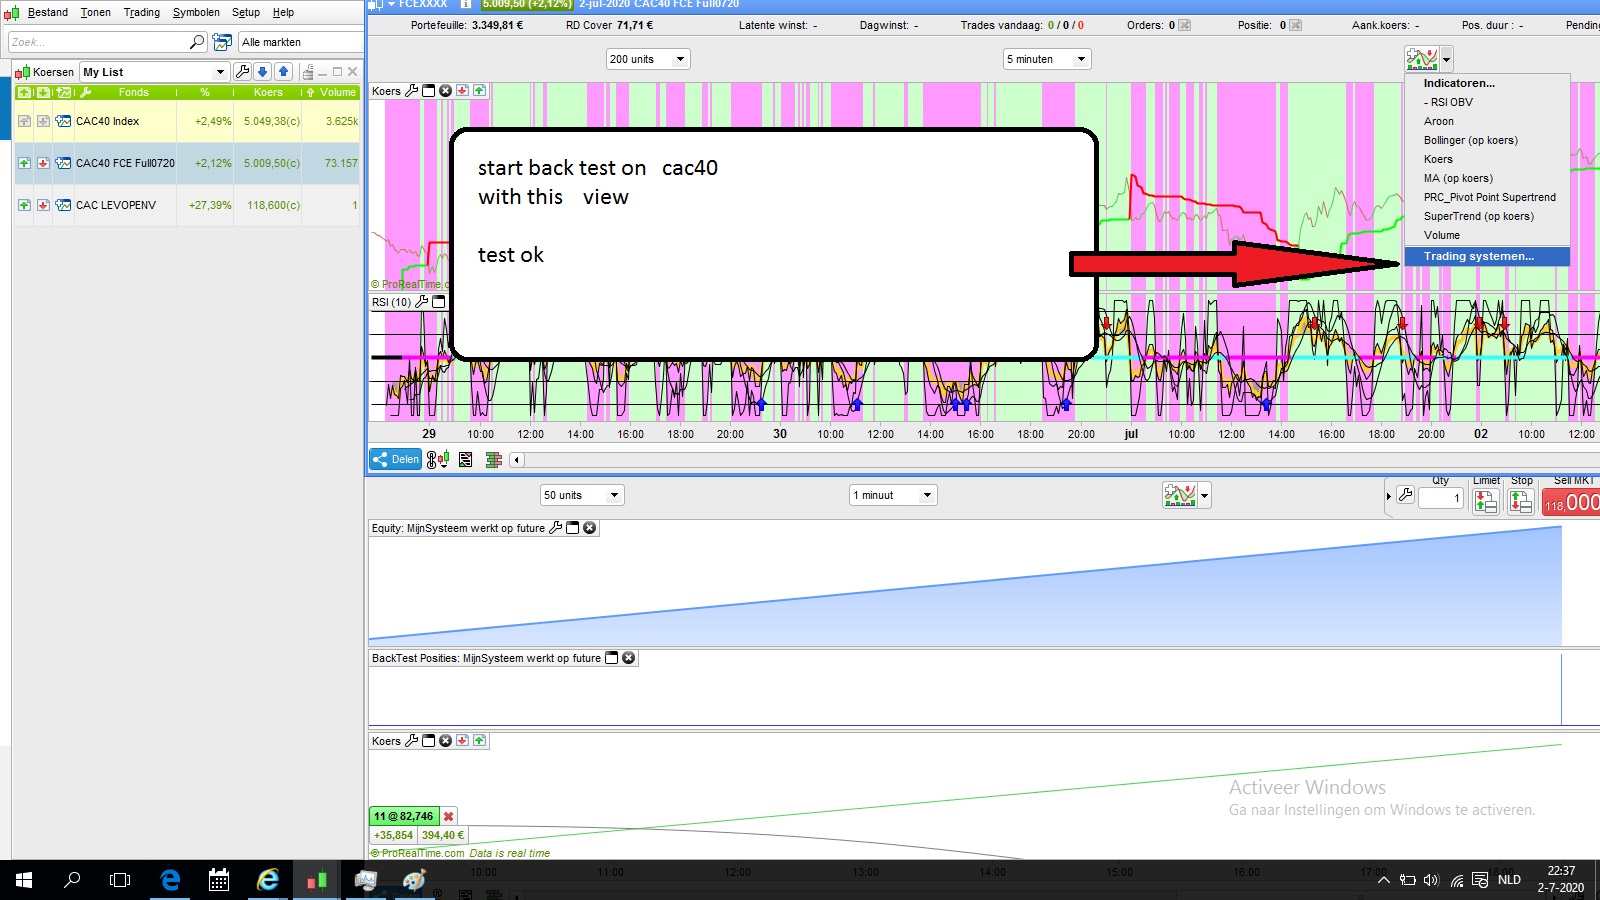This screenshot has height=900, width=1600.
Task: Open list settings wrench in Koersen panel
Action: (x=242, y=72)
